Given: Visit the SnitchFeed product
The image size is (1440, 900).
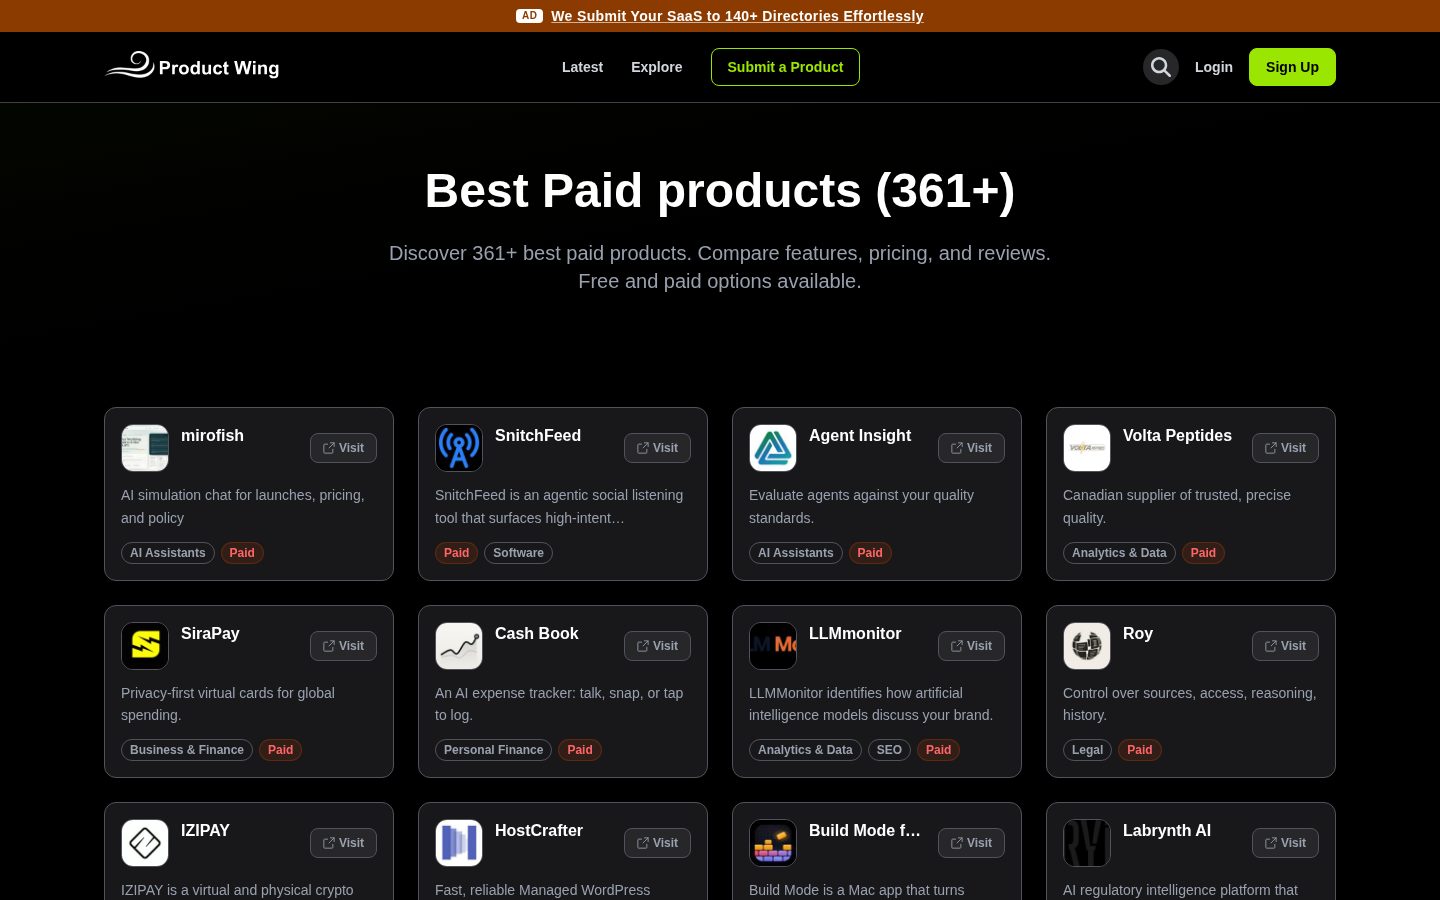Looking at the screenshot, I should click(x=657, y=448).
